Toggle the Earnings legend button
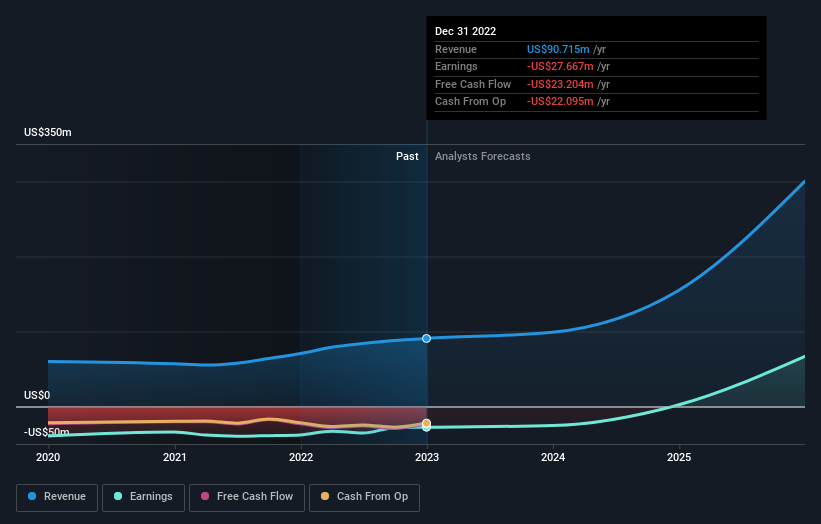Screen dimensions: 821x524 tap(143, 497)
